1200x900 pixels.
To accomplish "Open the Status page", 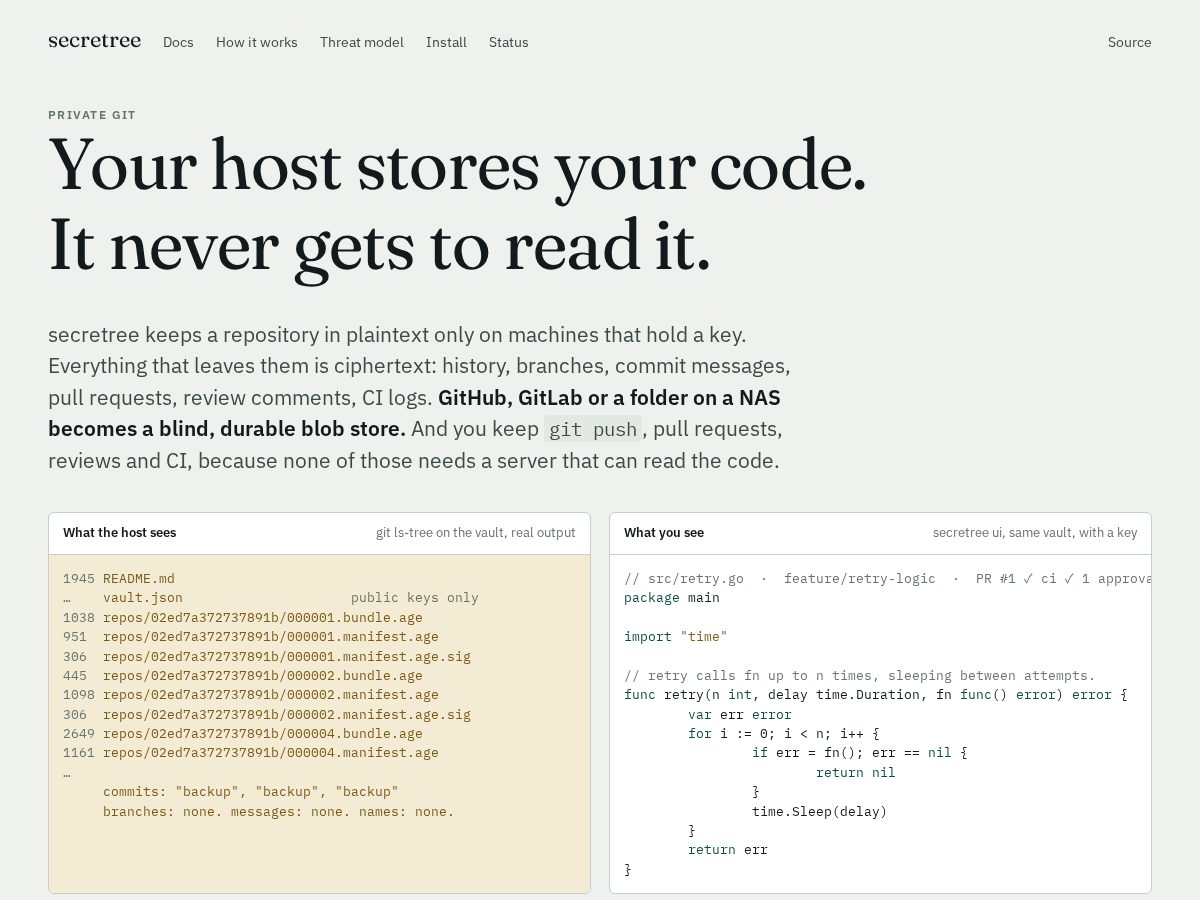I will [x=509, y=42].
